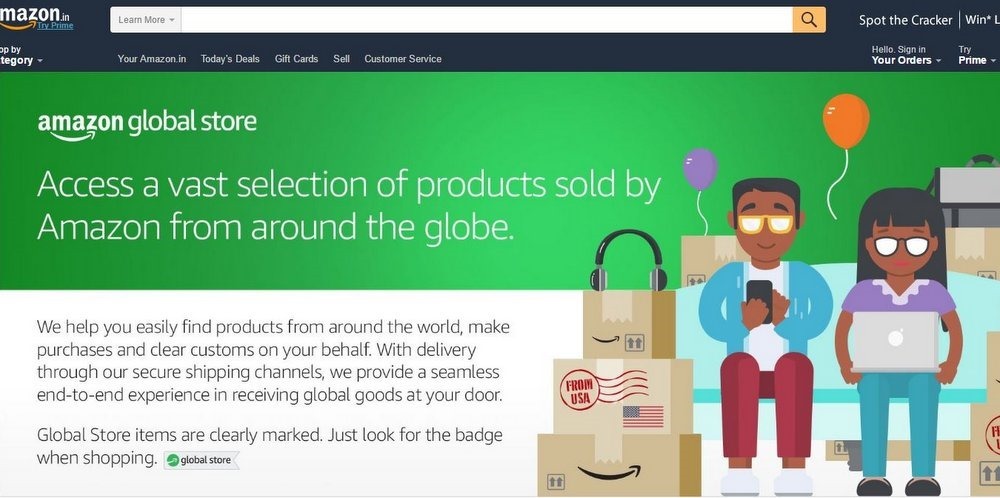
Task: Click the Sell link in navigation
Action: pos(341,59)
